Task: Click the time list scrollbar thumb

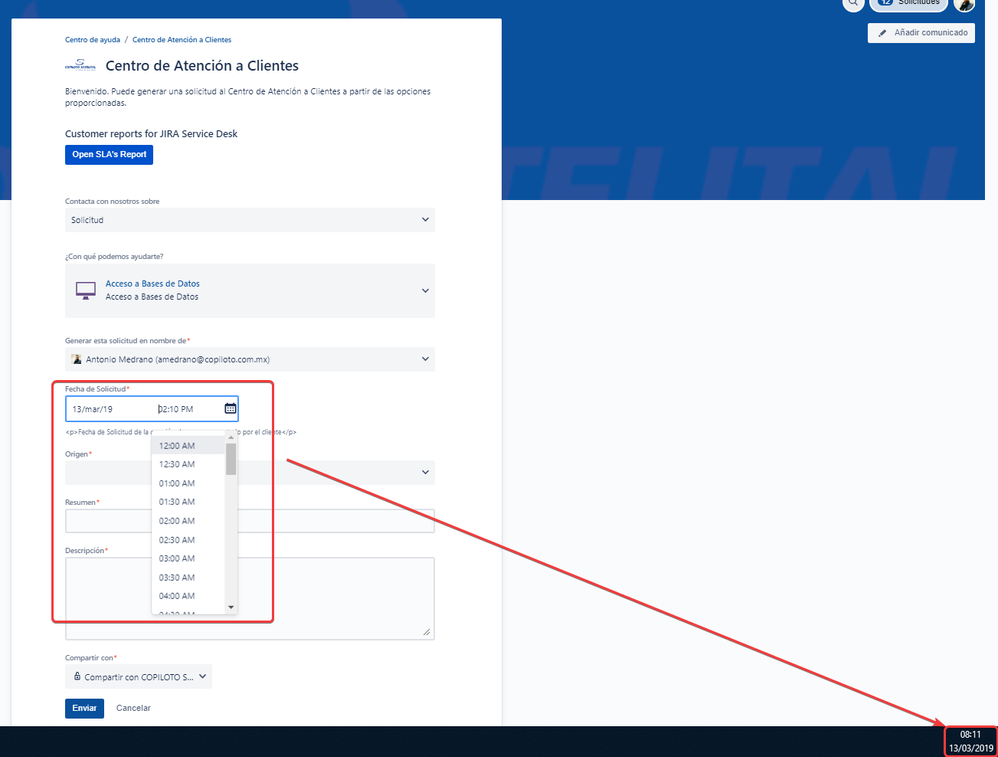Action: pyautogui.click(x=231, y=459)
